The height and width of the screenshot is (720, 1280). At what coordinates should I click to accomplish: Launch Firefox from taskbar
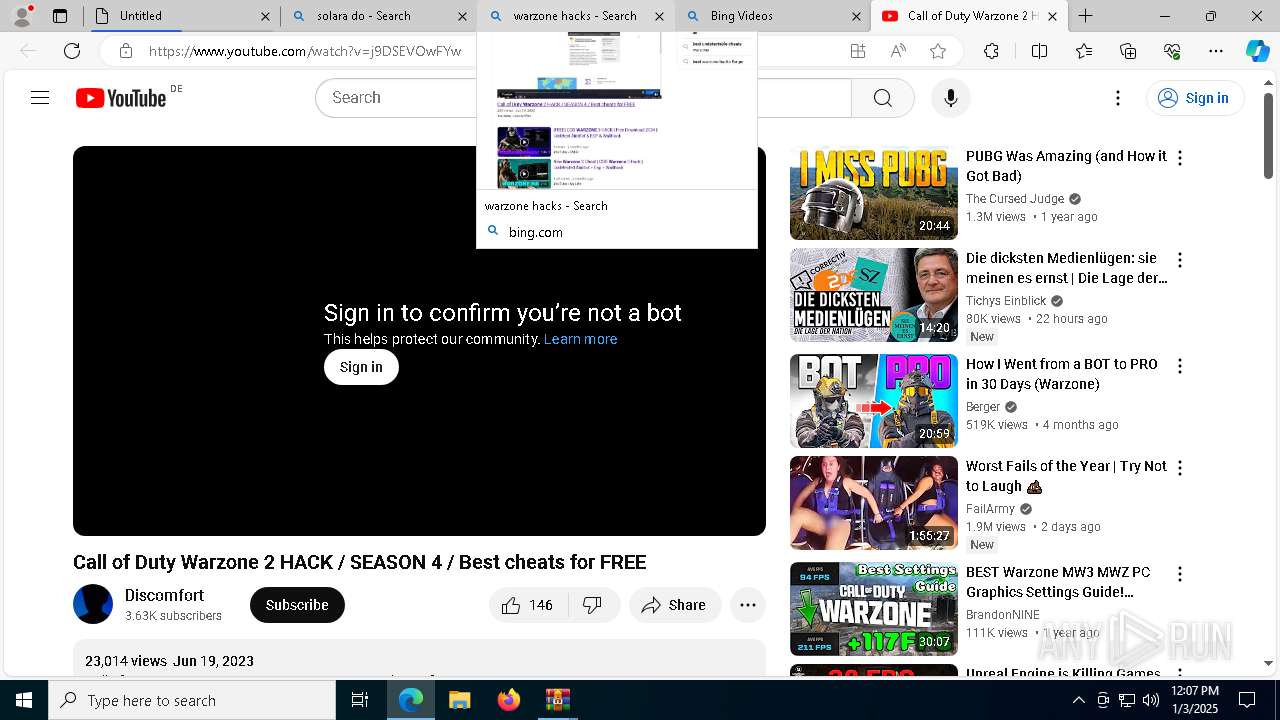point(509,700)
